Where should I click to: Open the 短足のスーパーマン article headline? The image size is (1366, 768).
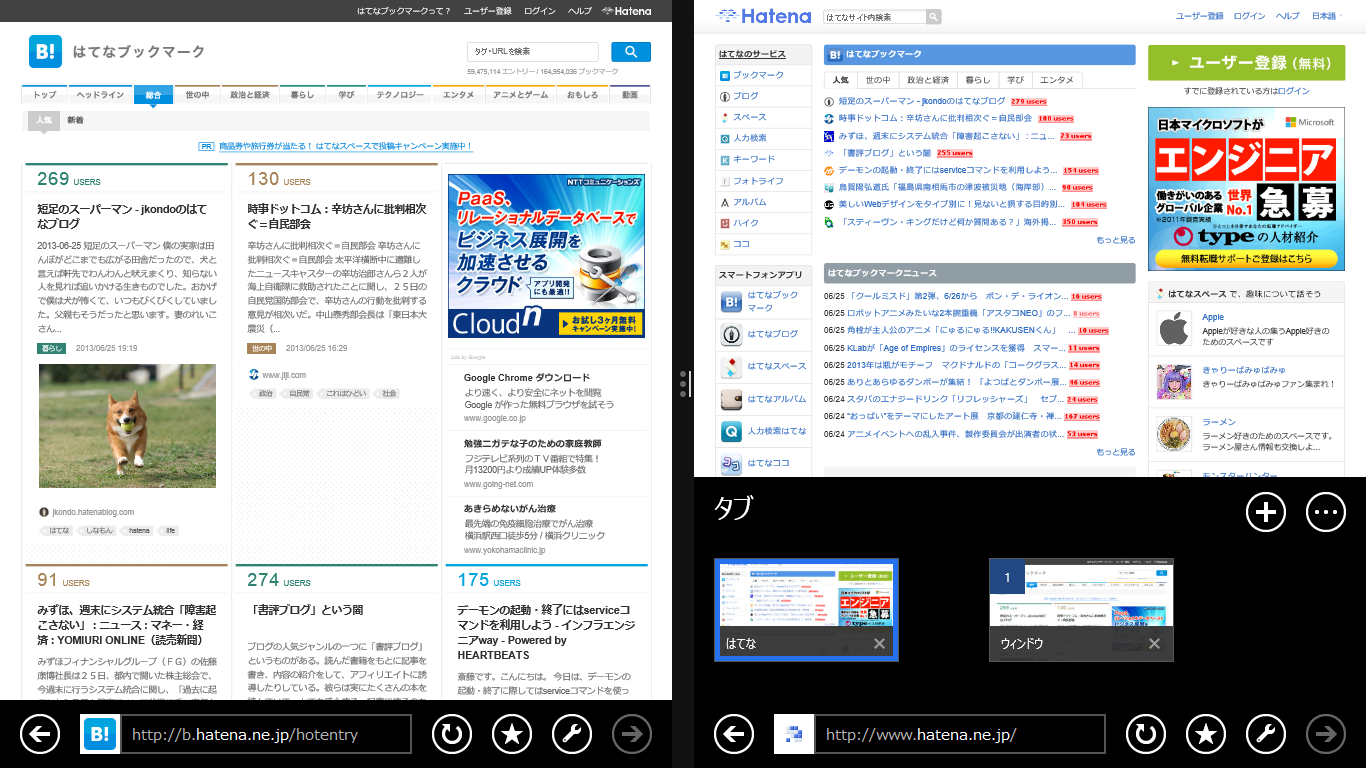coord(122,216)
